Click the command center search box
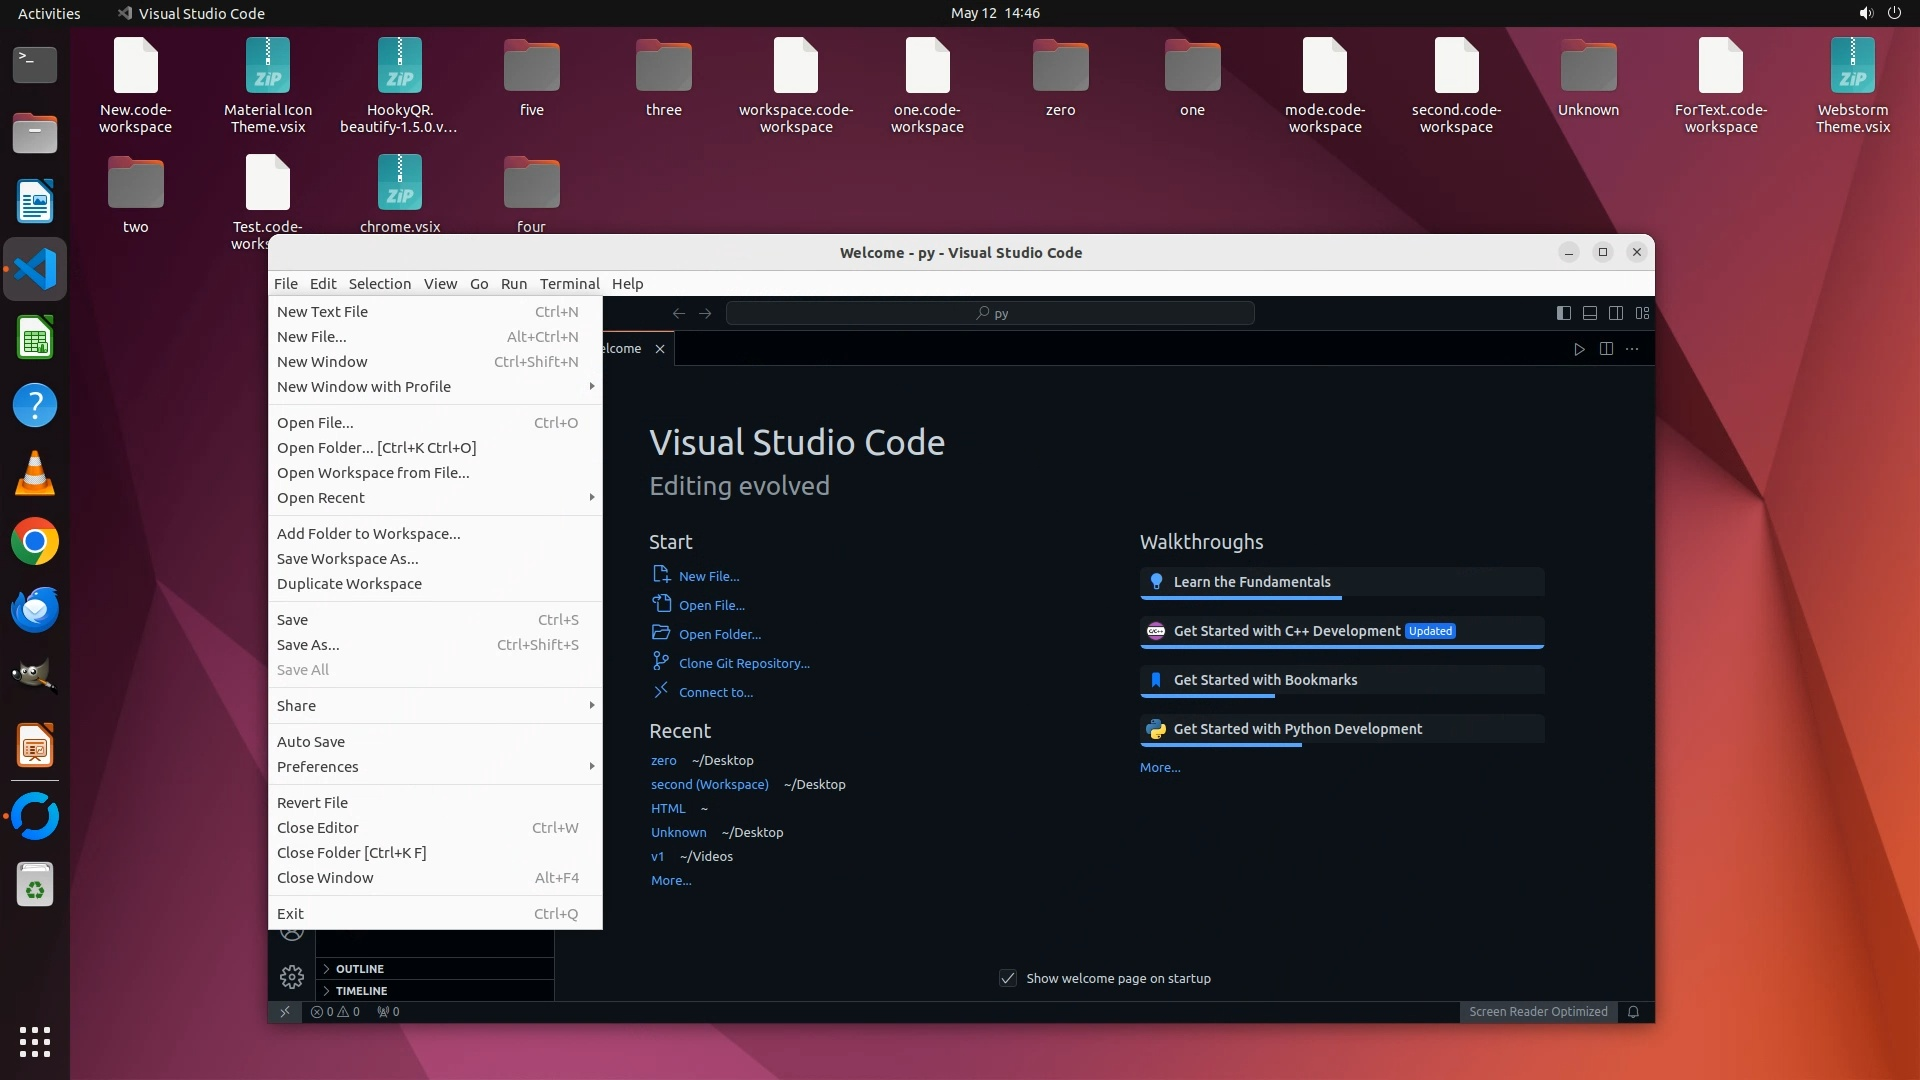 [990, 313]
